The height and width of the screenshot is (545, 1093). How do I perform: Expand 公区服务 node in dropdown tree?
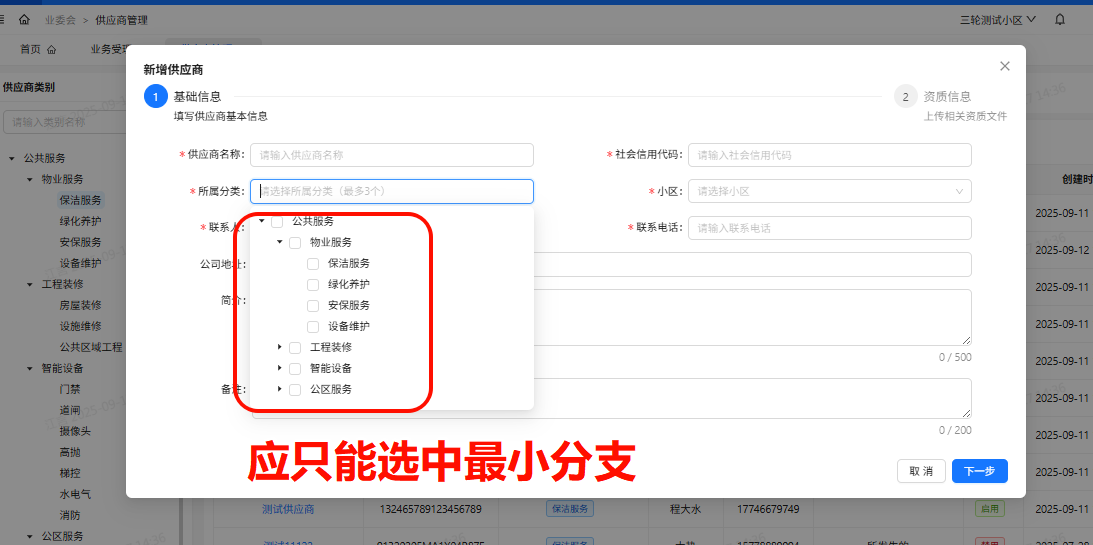click(x=280, y=389)
